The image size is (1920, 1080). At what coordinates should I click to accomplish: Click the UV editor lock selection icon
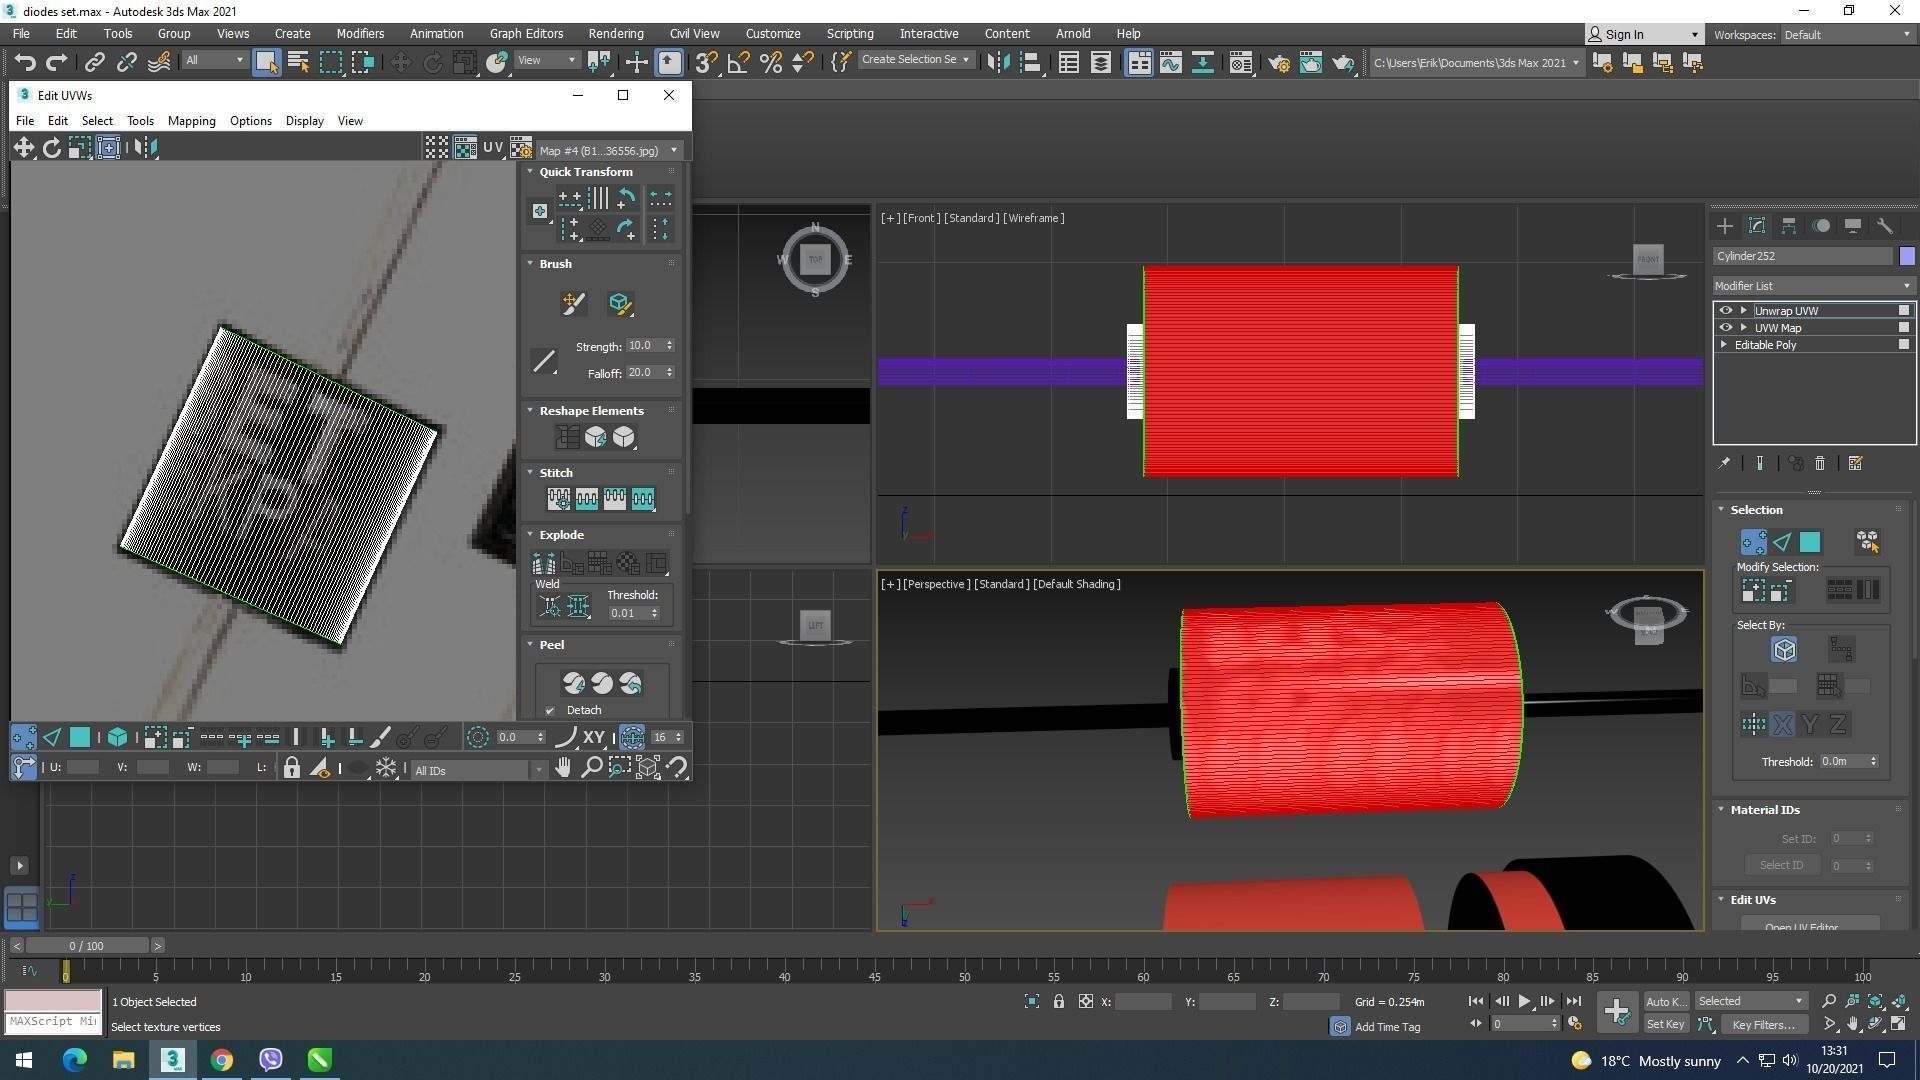coord(291,768)
